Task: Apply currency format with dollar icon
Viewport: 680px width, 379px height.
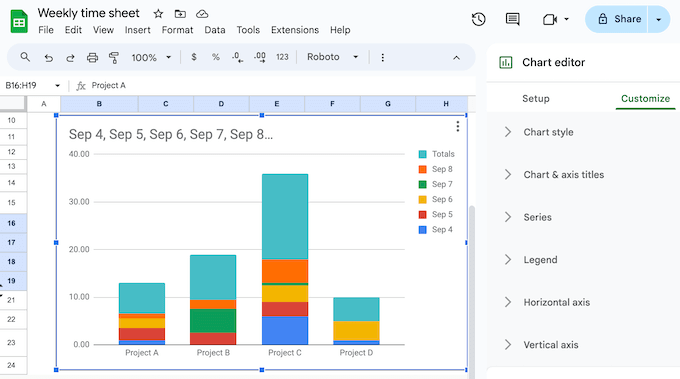Action: (x=194, y=57)
